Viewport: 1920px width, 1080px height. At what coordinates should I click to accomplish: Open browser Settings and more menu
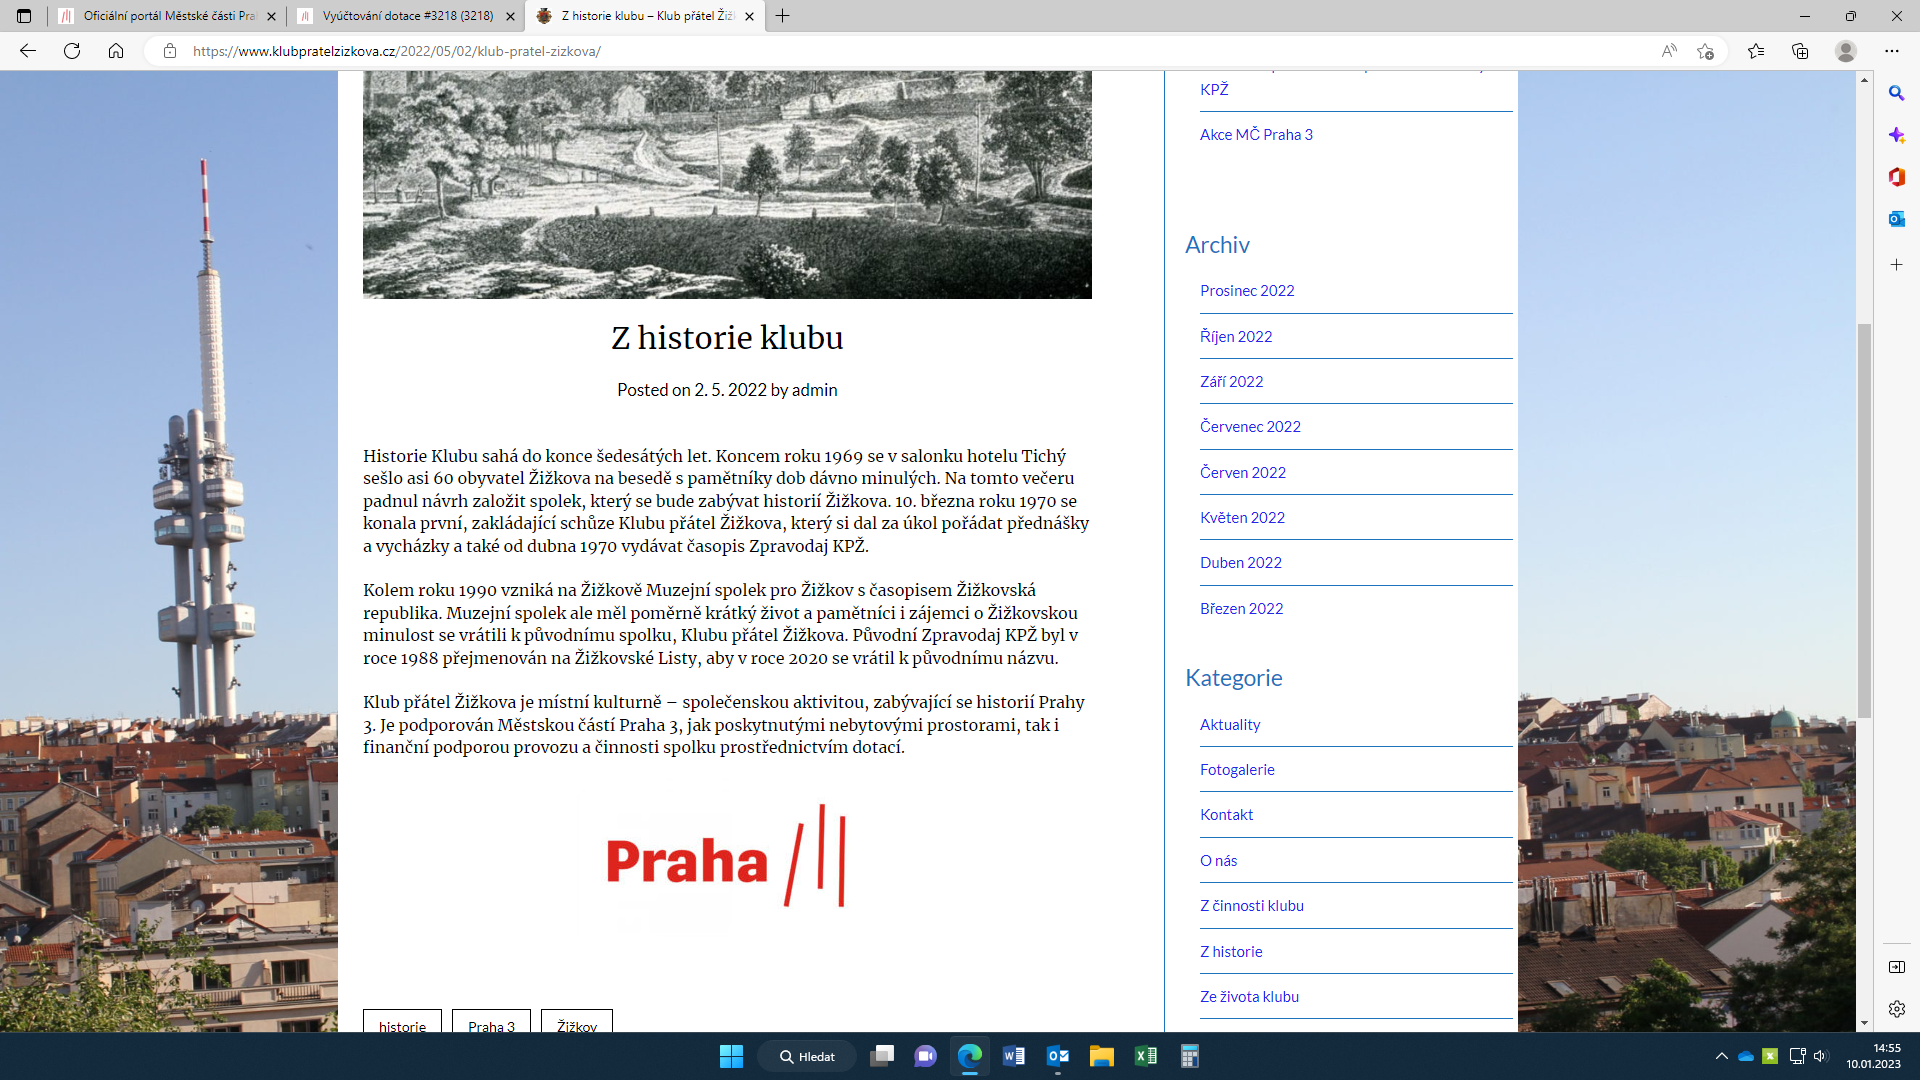pos(1891,51)
